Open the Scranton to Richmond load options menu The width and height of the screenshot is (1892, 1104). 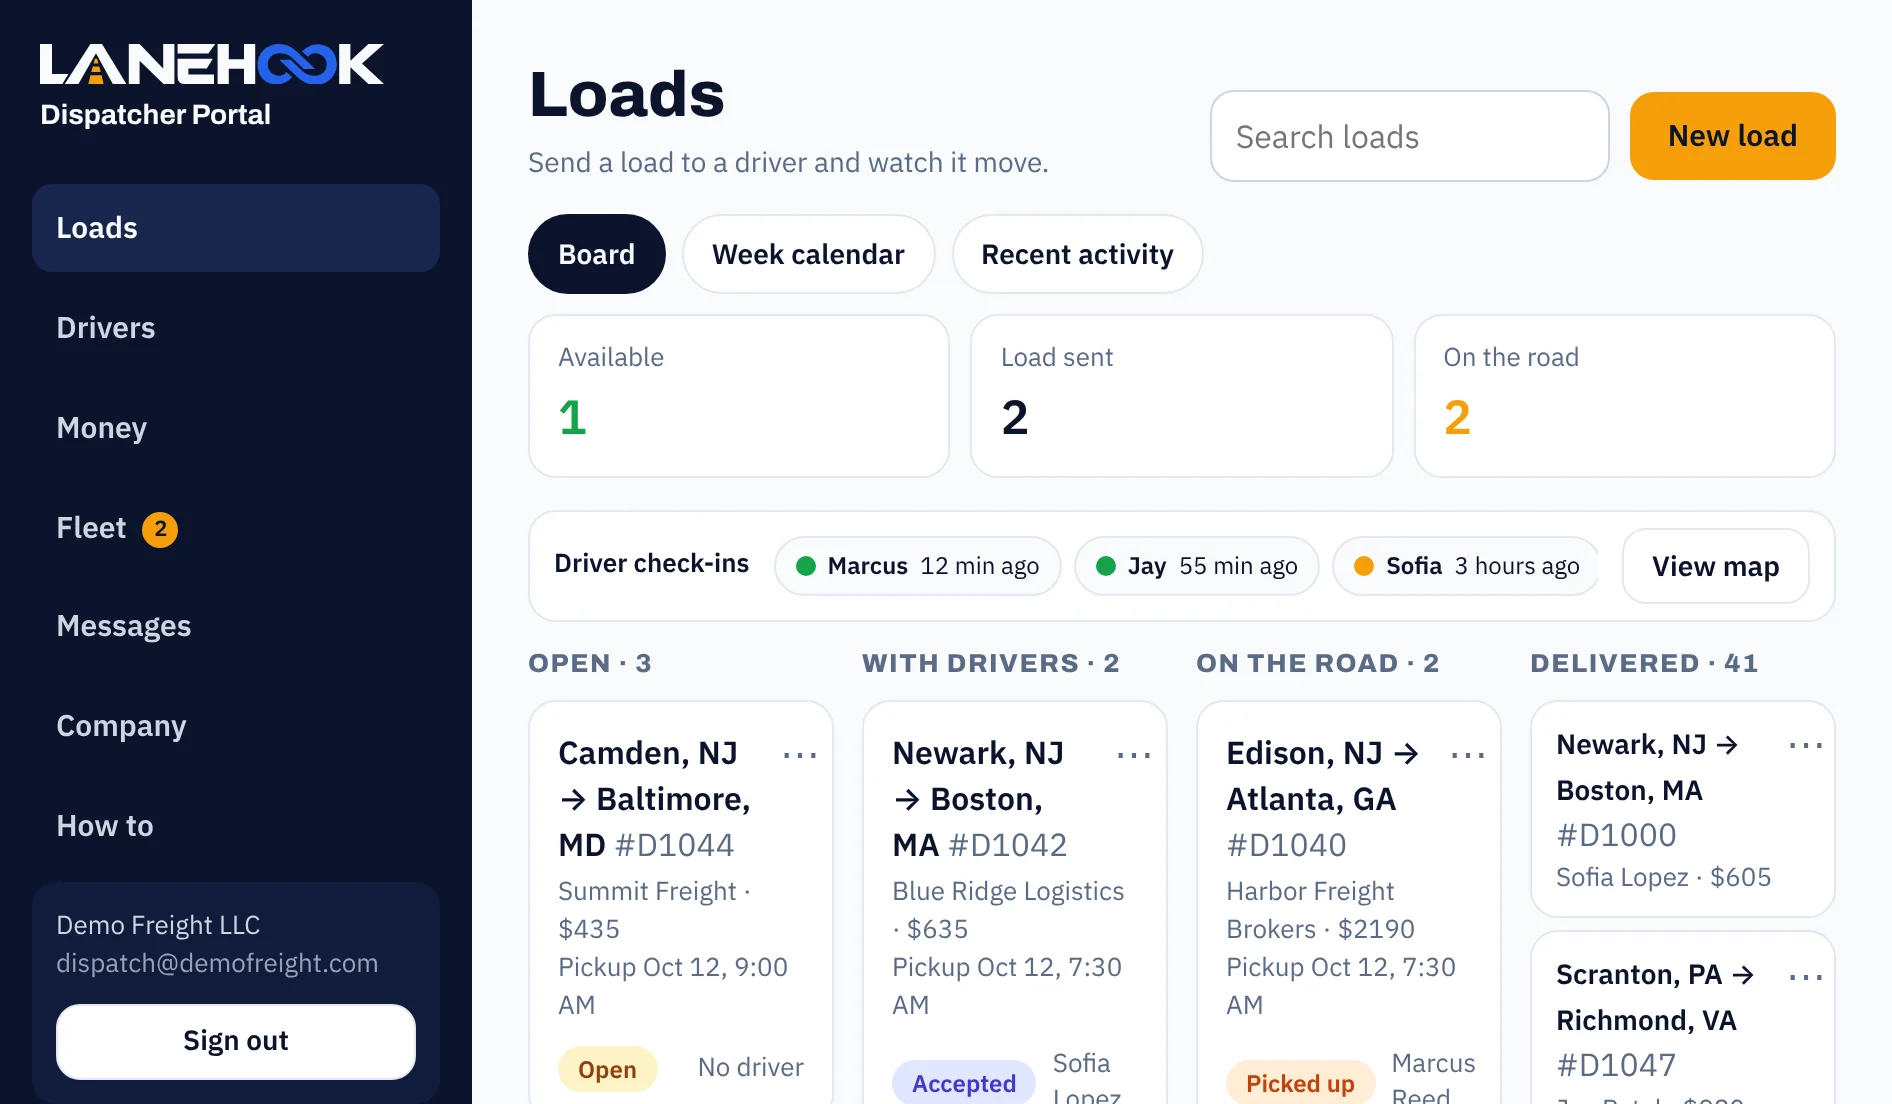[1806, 976]
